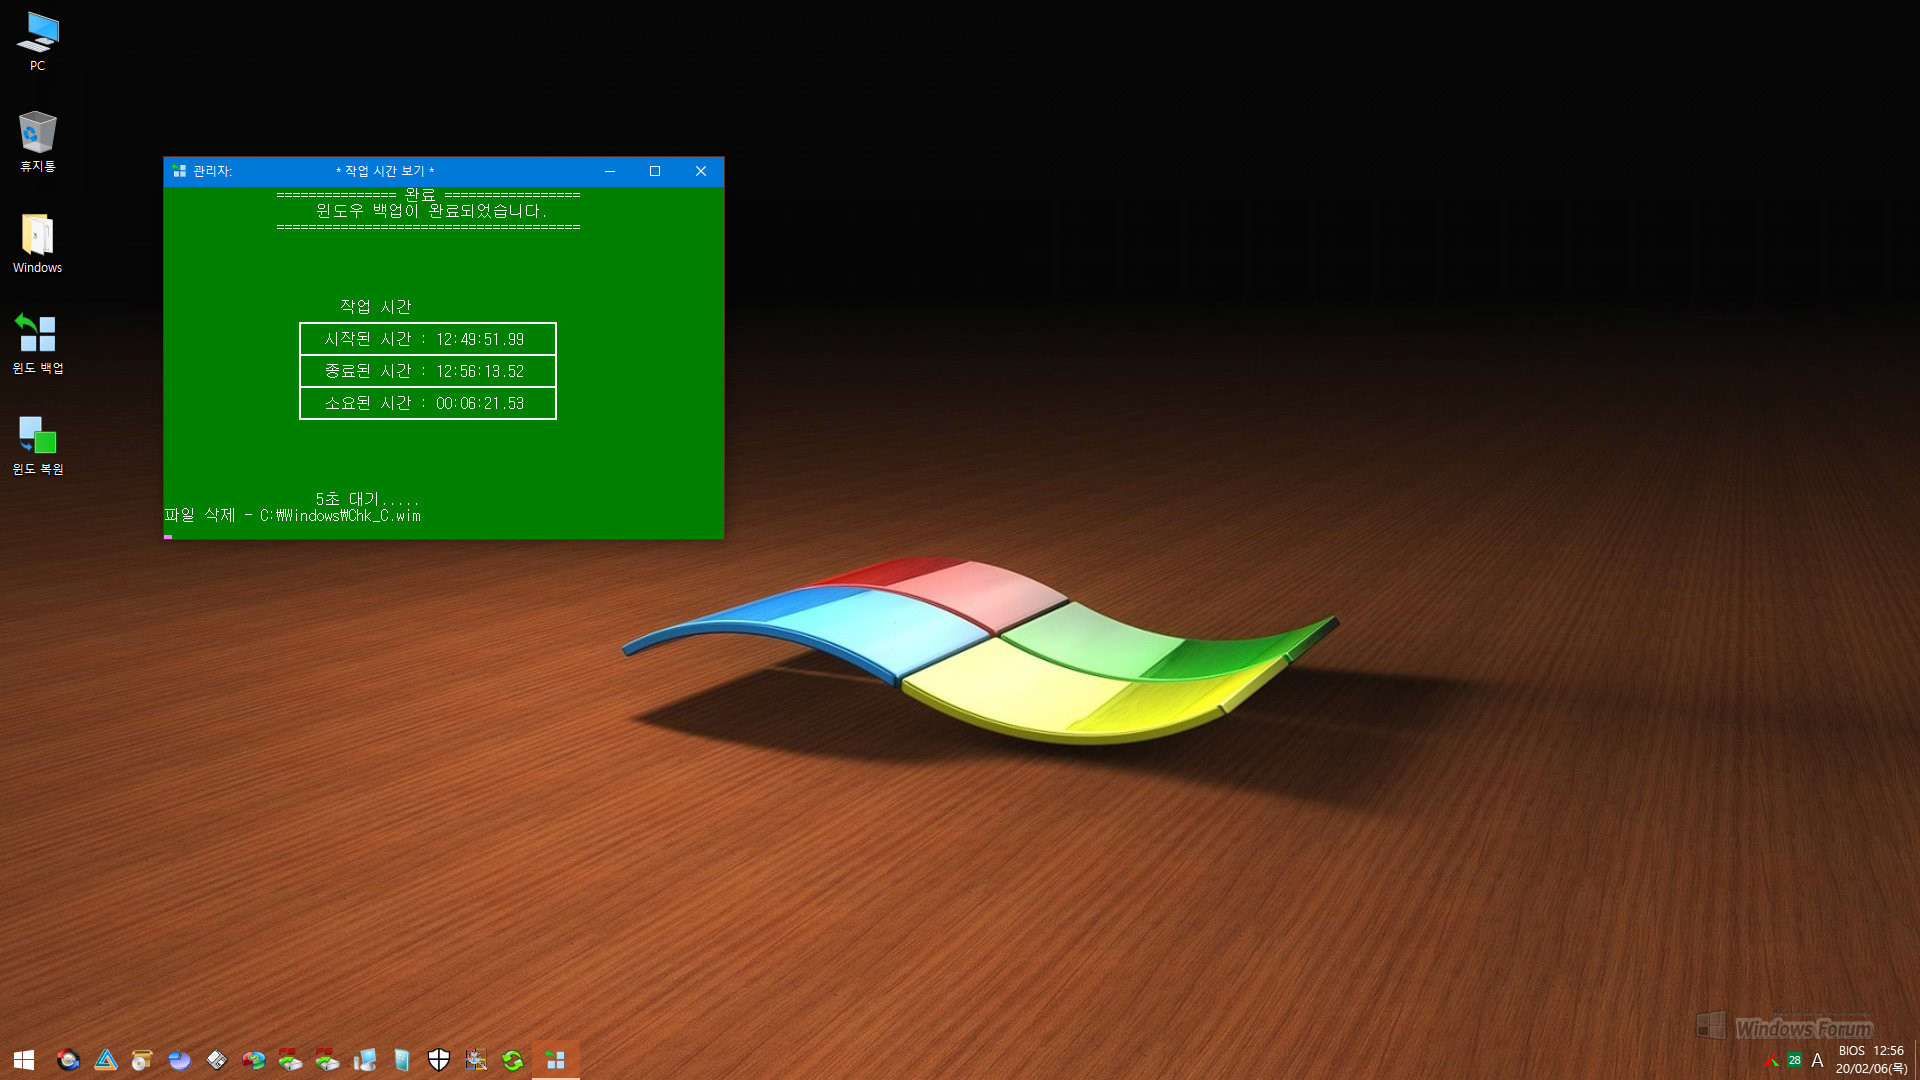Open the colored-square tools taskbar icon
The image size is (1920, 1080).
475,1060
